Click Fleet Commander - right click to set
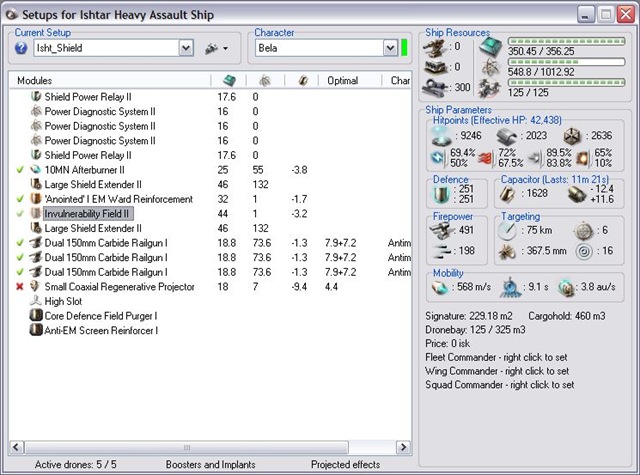Viewport: 640px width, 475px height. coord(496,357)
